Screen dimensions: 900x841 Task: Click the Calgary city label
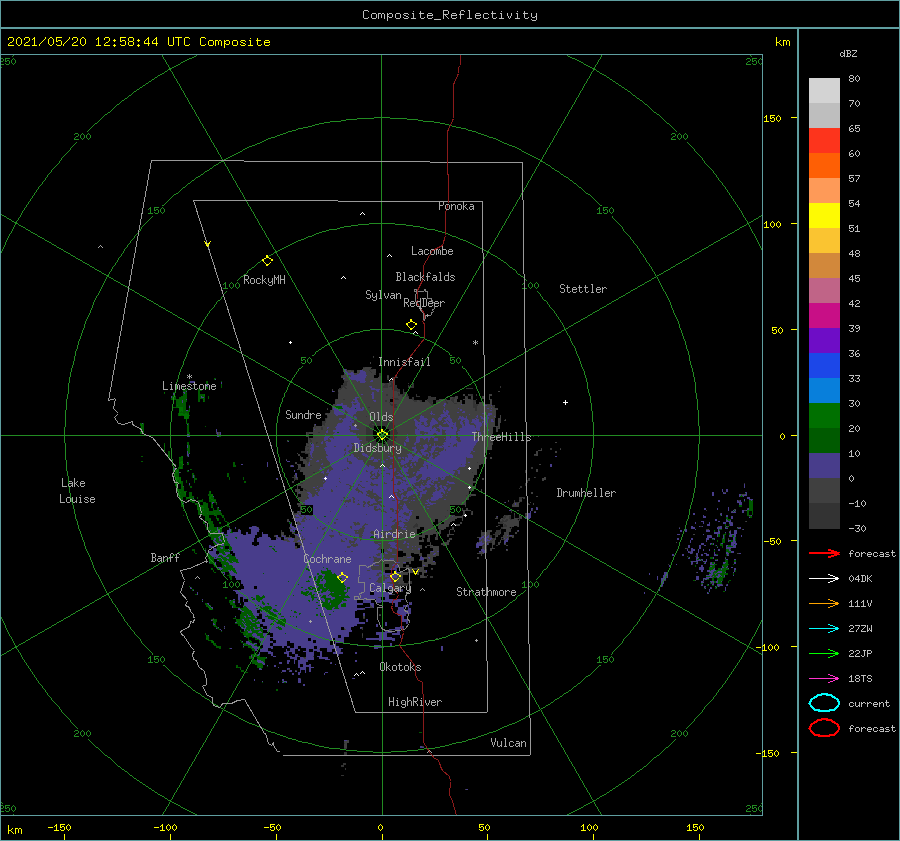coord(390,588)
